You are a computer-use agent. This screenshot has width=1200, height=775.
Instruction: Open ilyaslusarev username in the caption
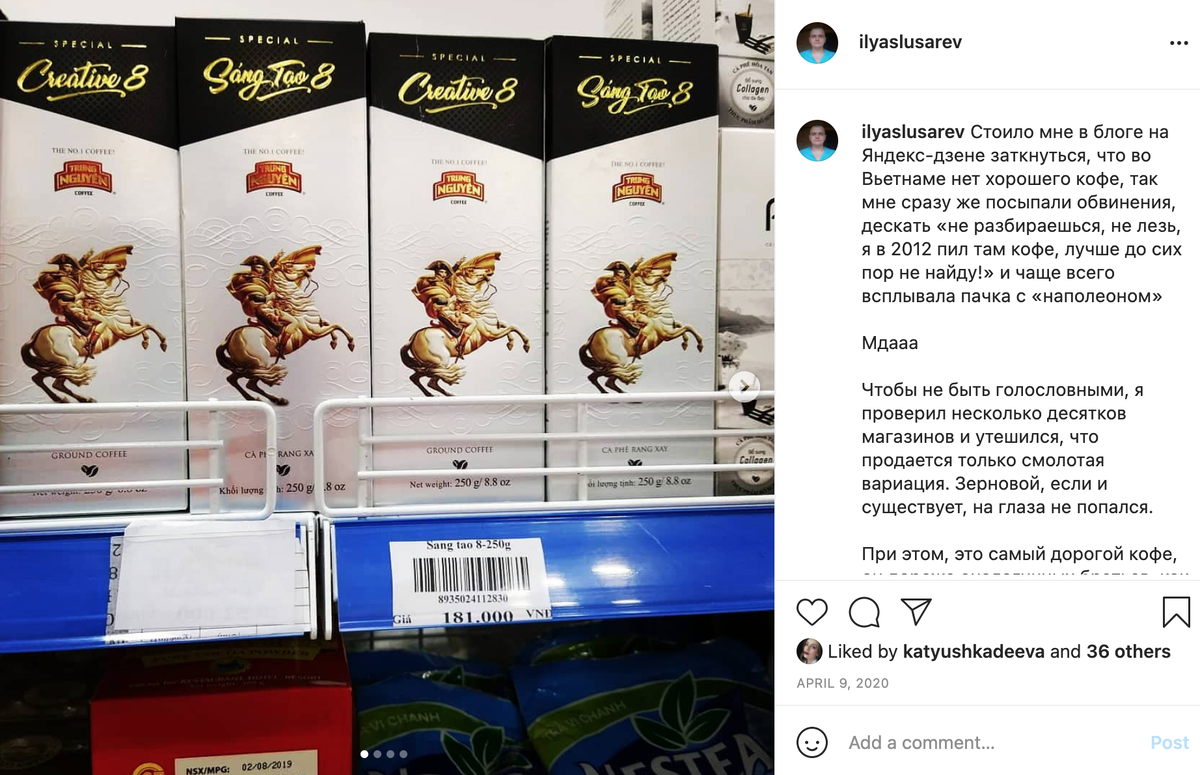click(913, 132)
